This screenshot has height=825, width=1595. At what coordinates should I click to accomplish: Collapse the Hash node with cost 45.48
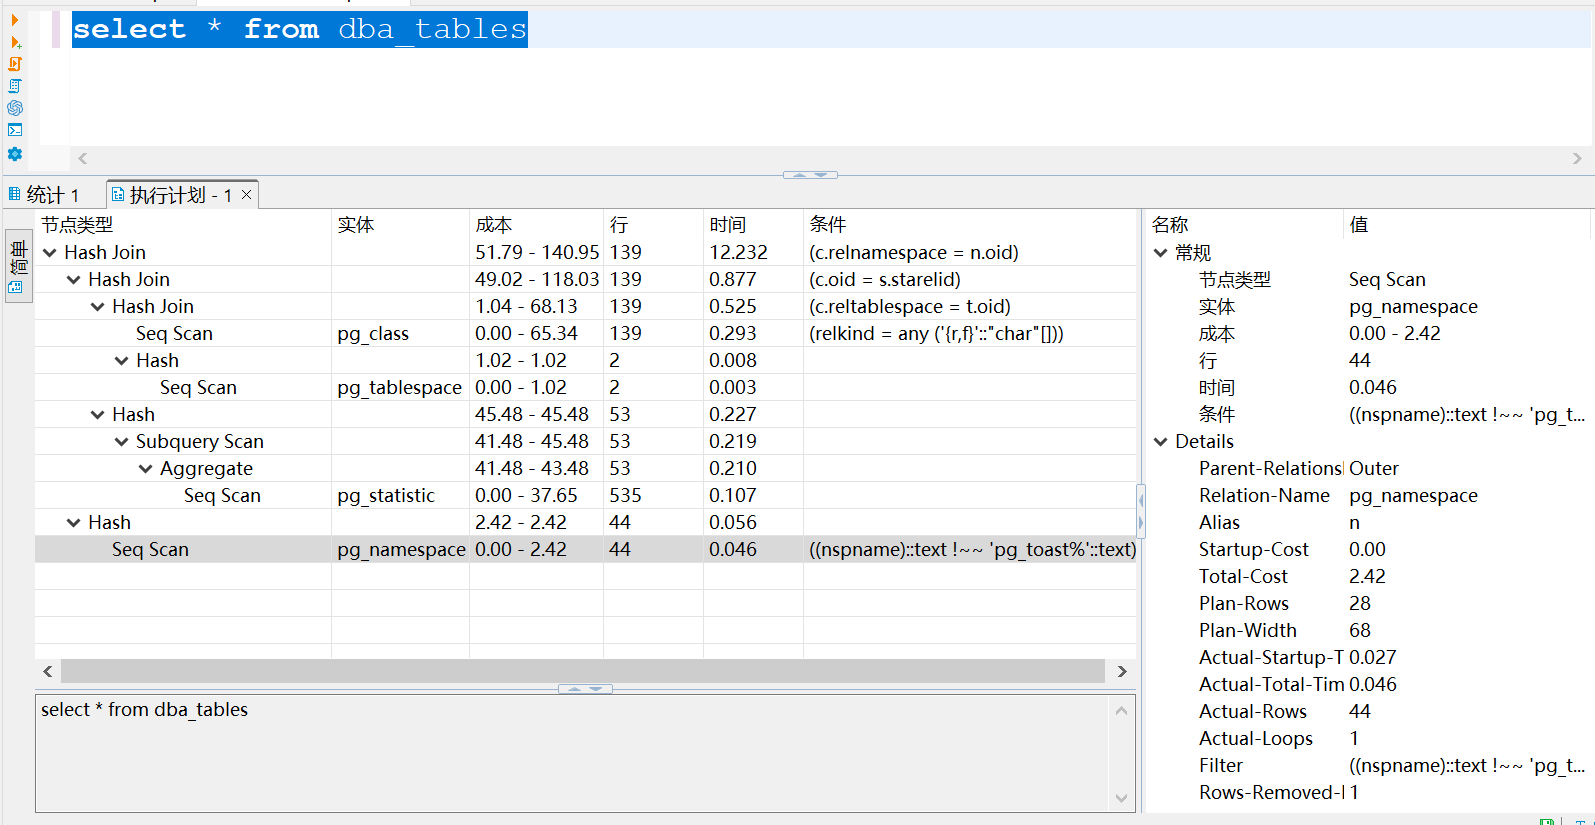click(x=98, y=415)
